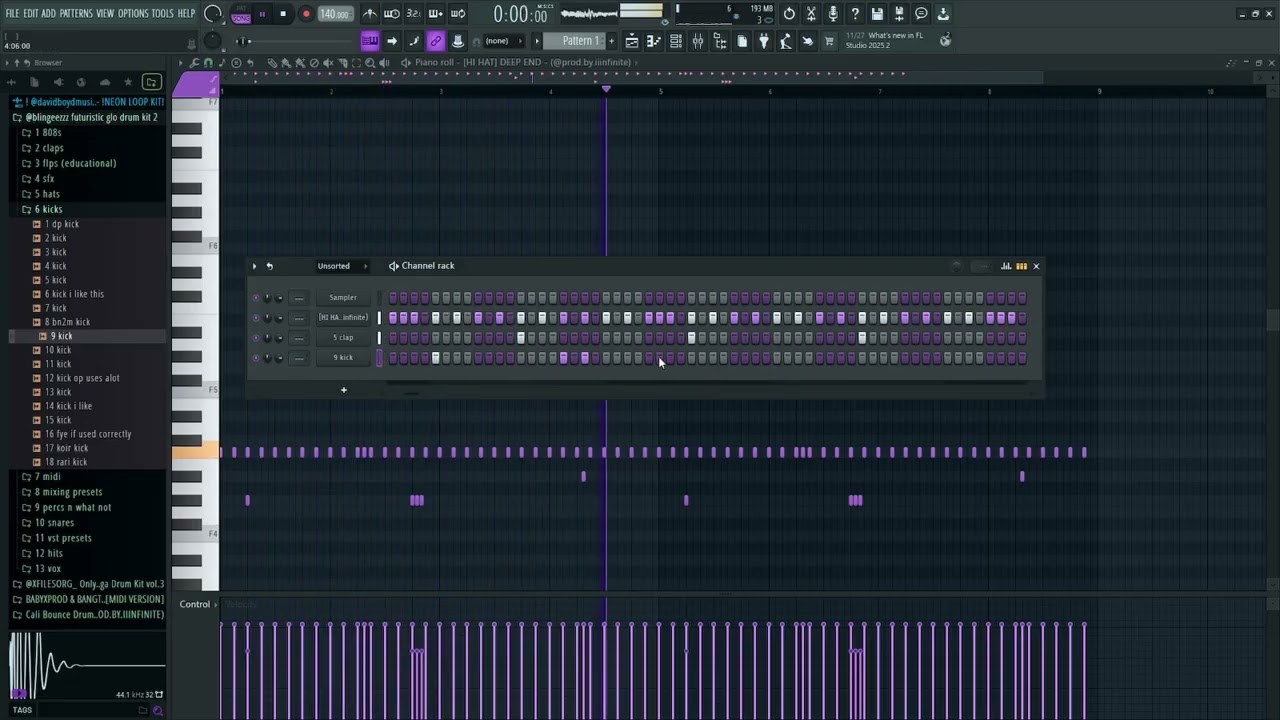
Task: Toggle the metronome icon in the toolbar
Action: coord(369,14)
